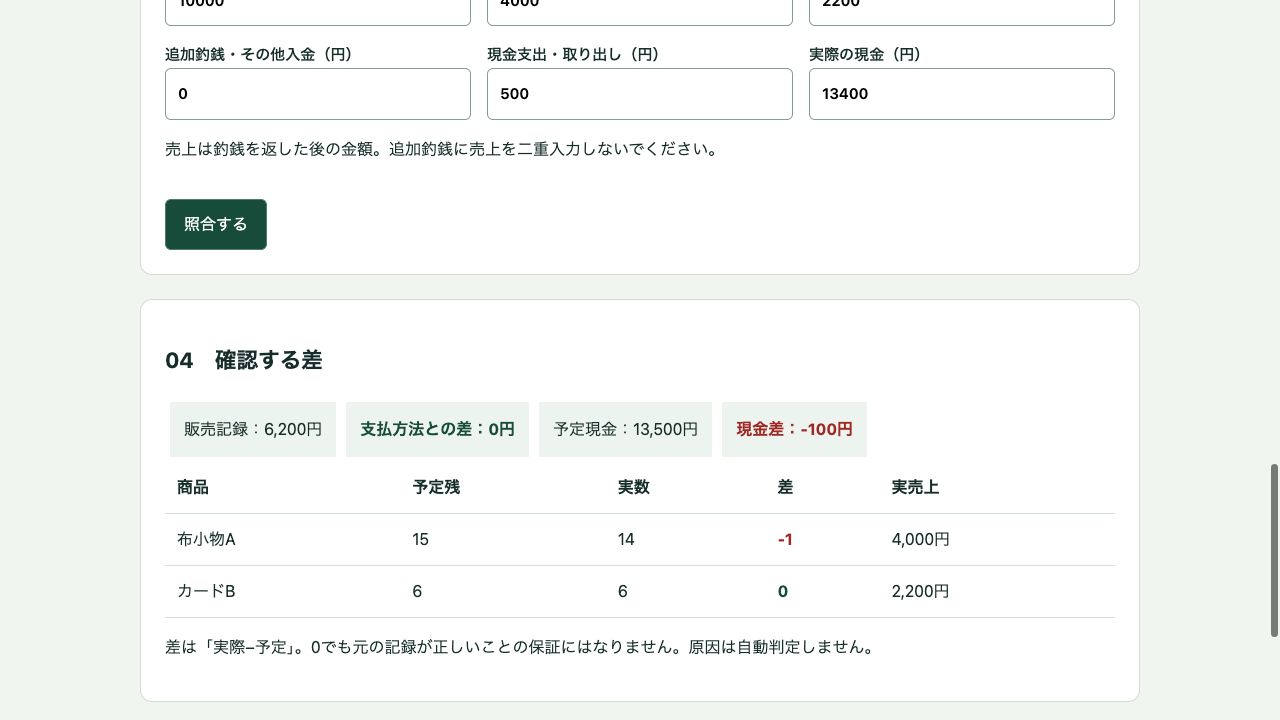Click the partially visible field showing 2200

(962, 12)
